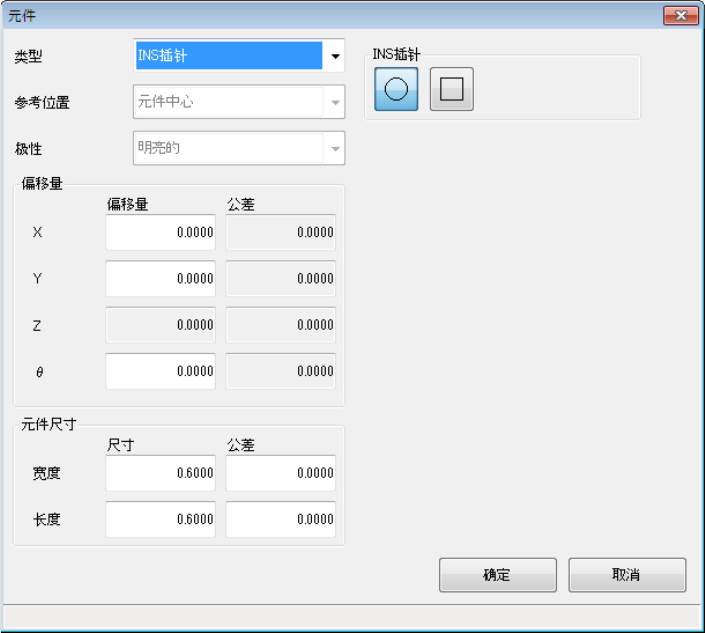
Task: Click the X offset value field
Action: 161,232
